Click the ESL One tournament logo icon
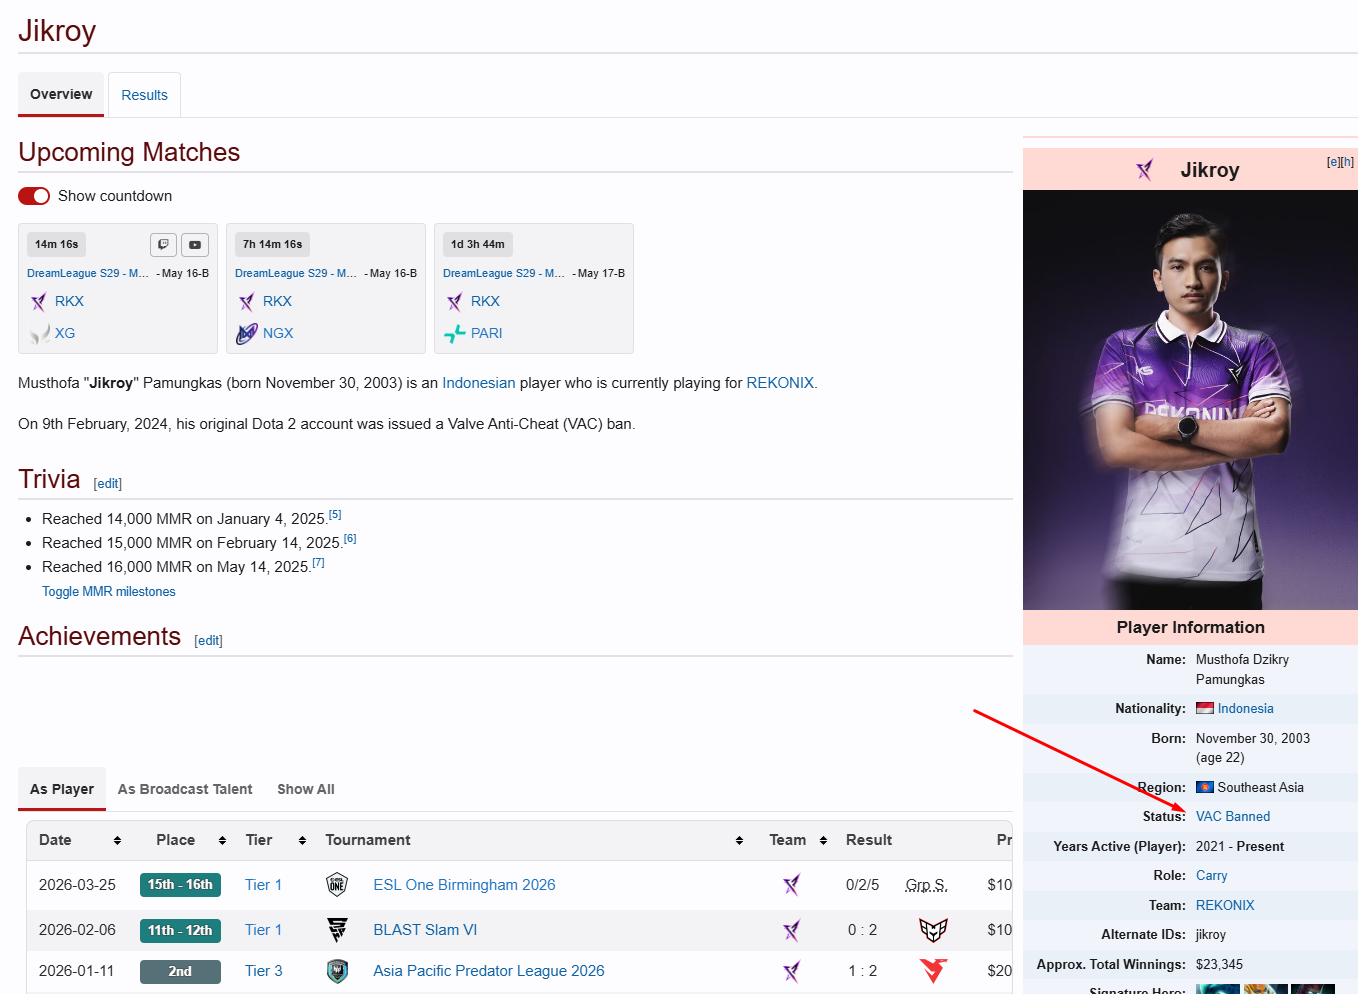This screenshot has height=994, width=1358. pyautogui.click(x=337, y=885)
